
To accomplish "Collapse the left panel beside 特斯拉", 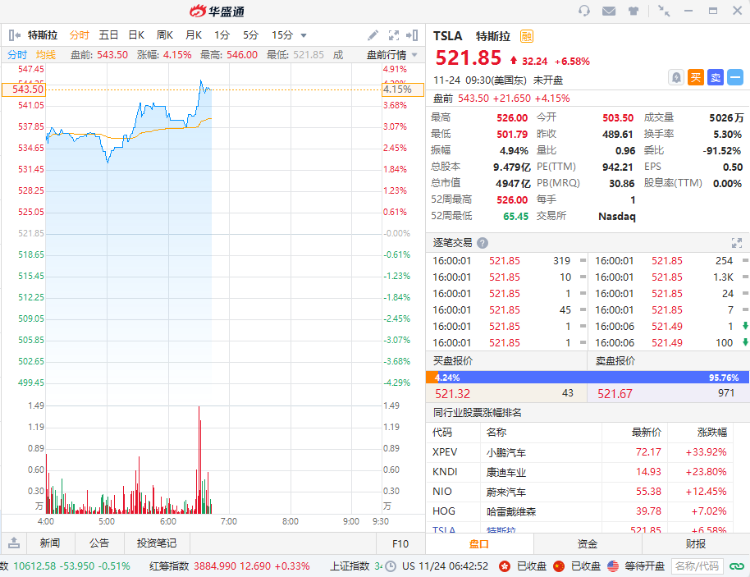I will 14,35.
